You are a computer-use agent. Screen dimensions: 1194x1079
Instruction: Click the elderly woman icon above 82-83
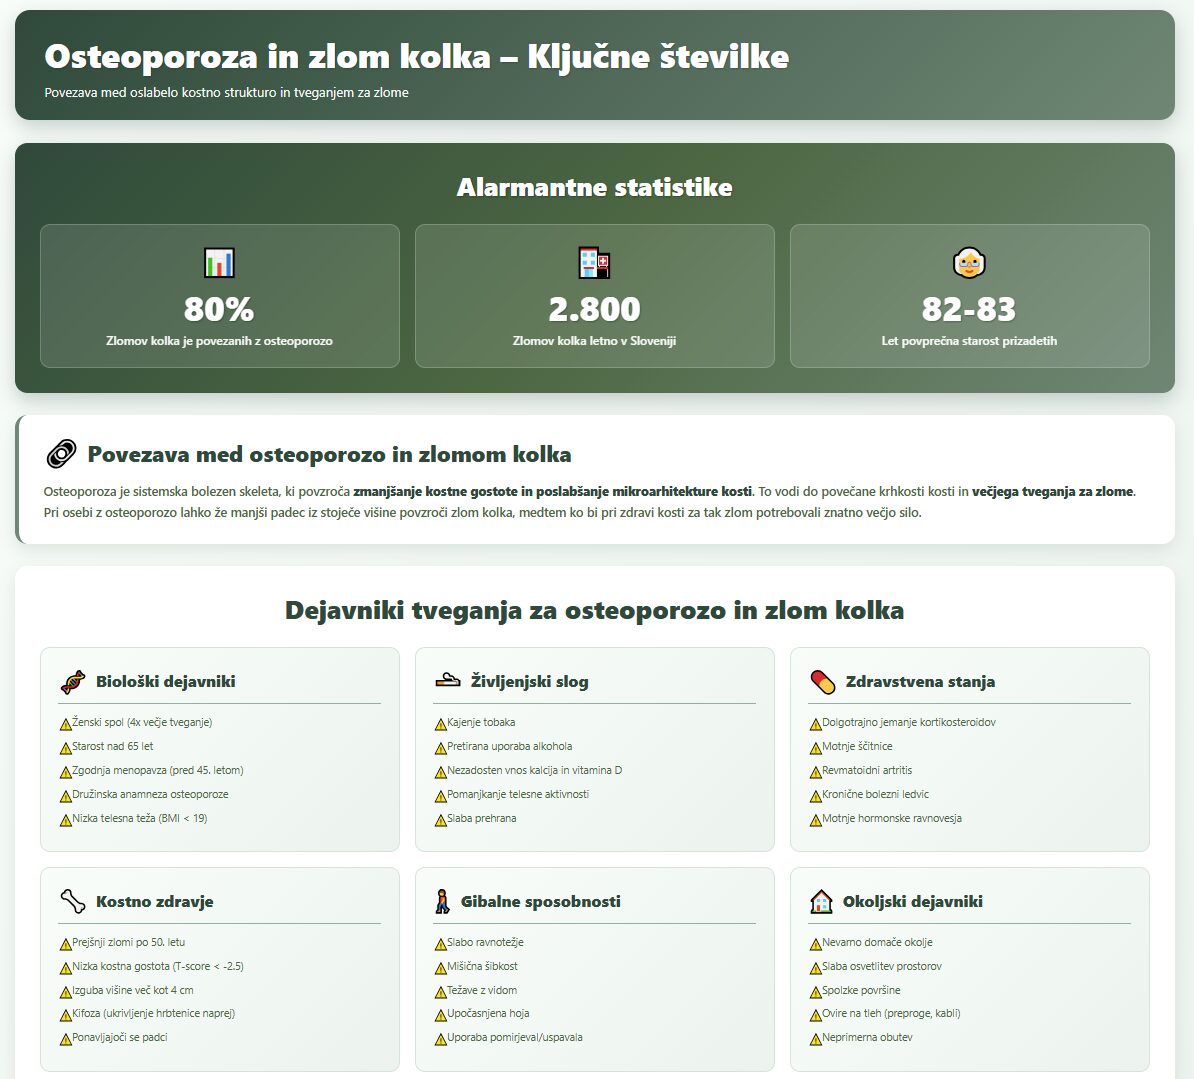969,263
